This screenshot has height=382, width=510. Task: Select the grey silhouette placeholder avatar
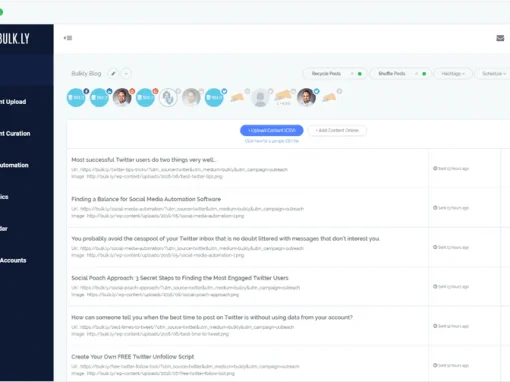(260, 97)
